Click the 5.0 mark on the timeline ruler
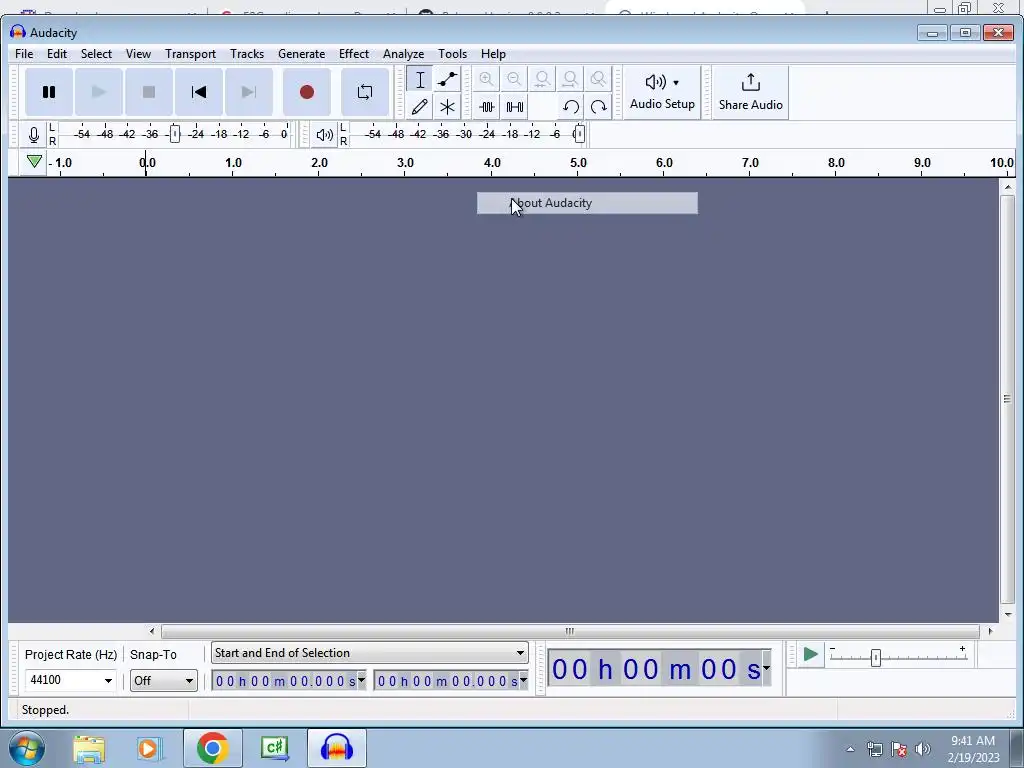The height and width of the screenshot is (768, 1024). coord(578,163)
